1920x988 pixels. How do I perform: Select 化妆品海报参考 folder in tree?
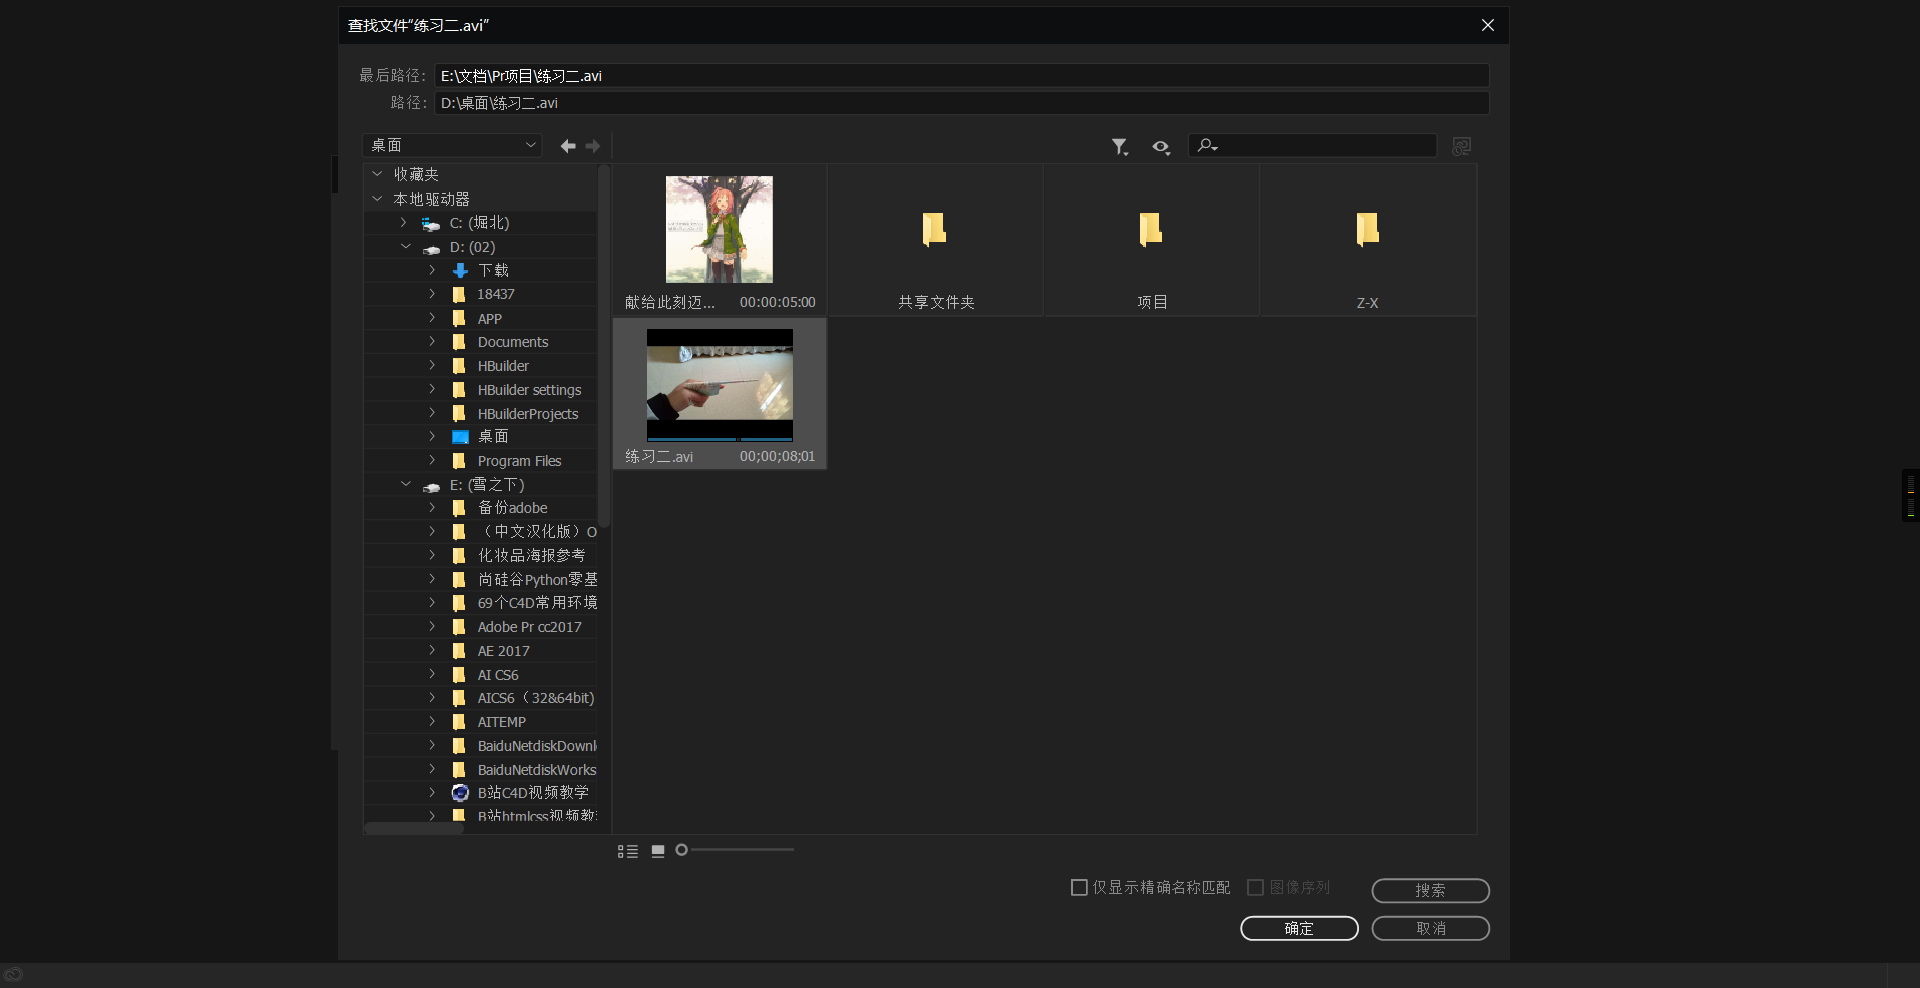pyautogui.click(x=531, y=556)
